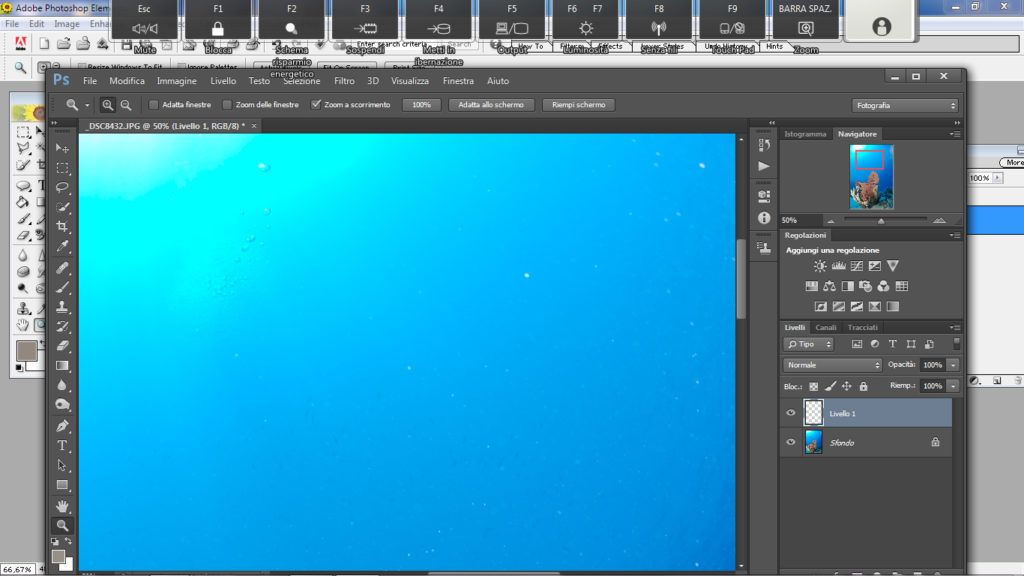Screen dimensions: 1024x576
Task: Hide the Livello 1 layer
Action: click(x=791, y=413)
